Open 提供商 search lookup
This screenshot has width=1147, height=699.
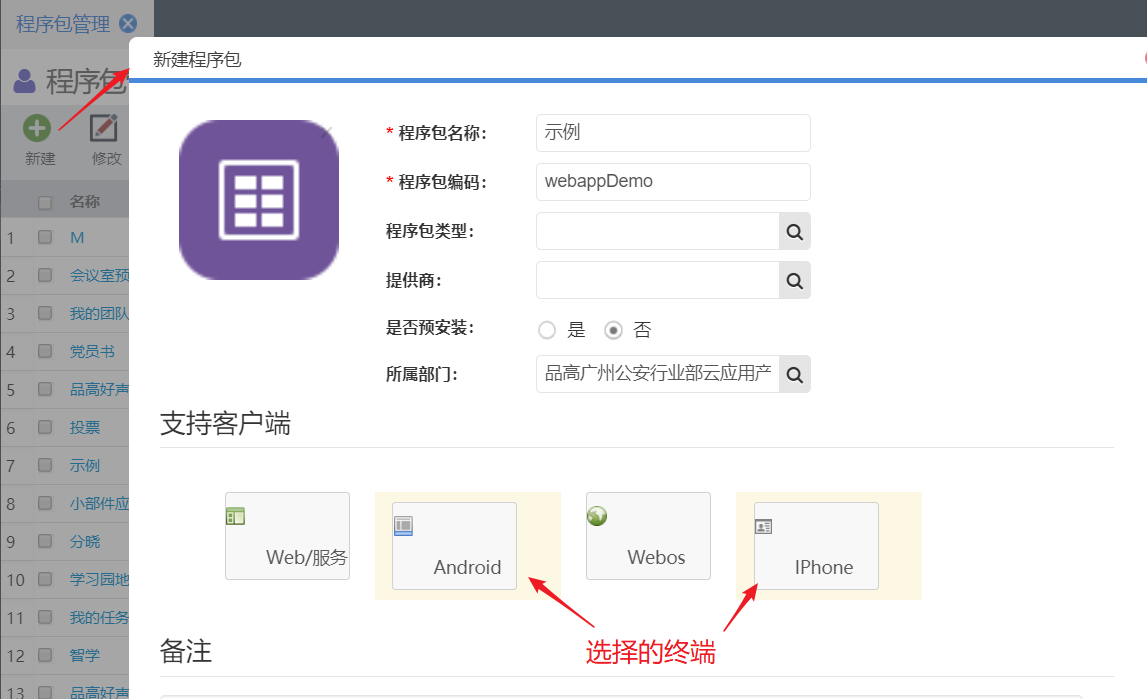click(794, 280)
